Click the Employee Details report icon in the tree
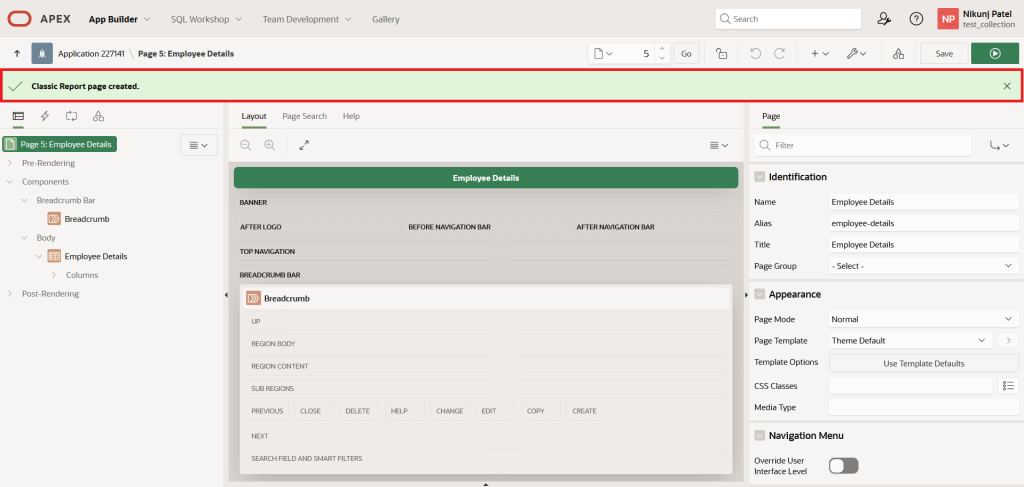 tap(54, 256)
